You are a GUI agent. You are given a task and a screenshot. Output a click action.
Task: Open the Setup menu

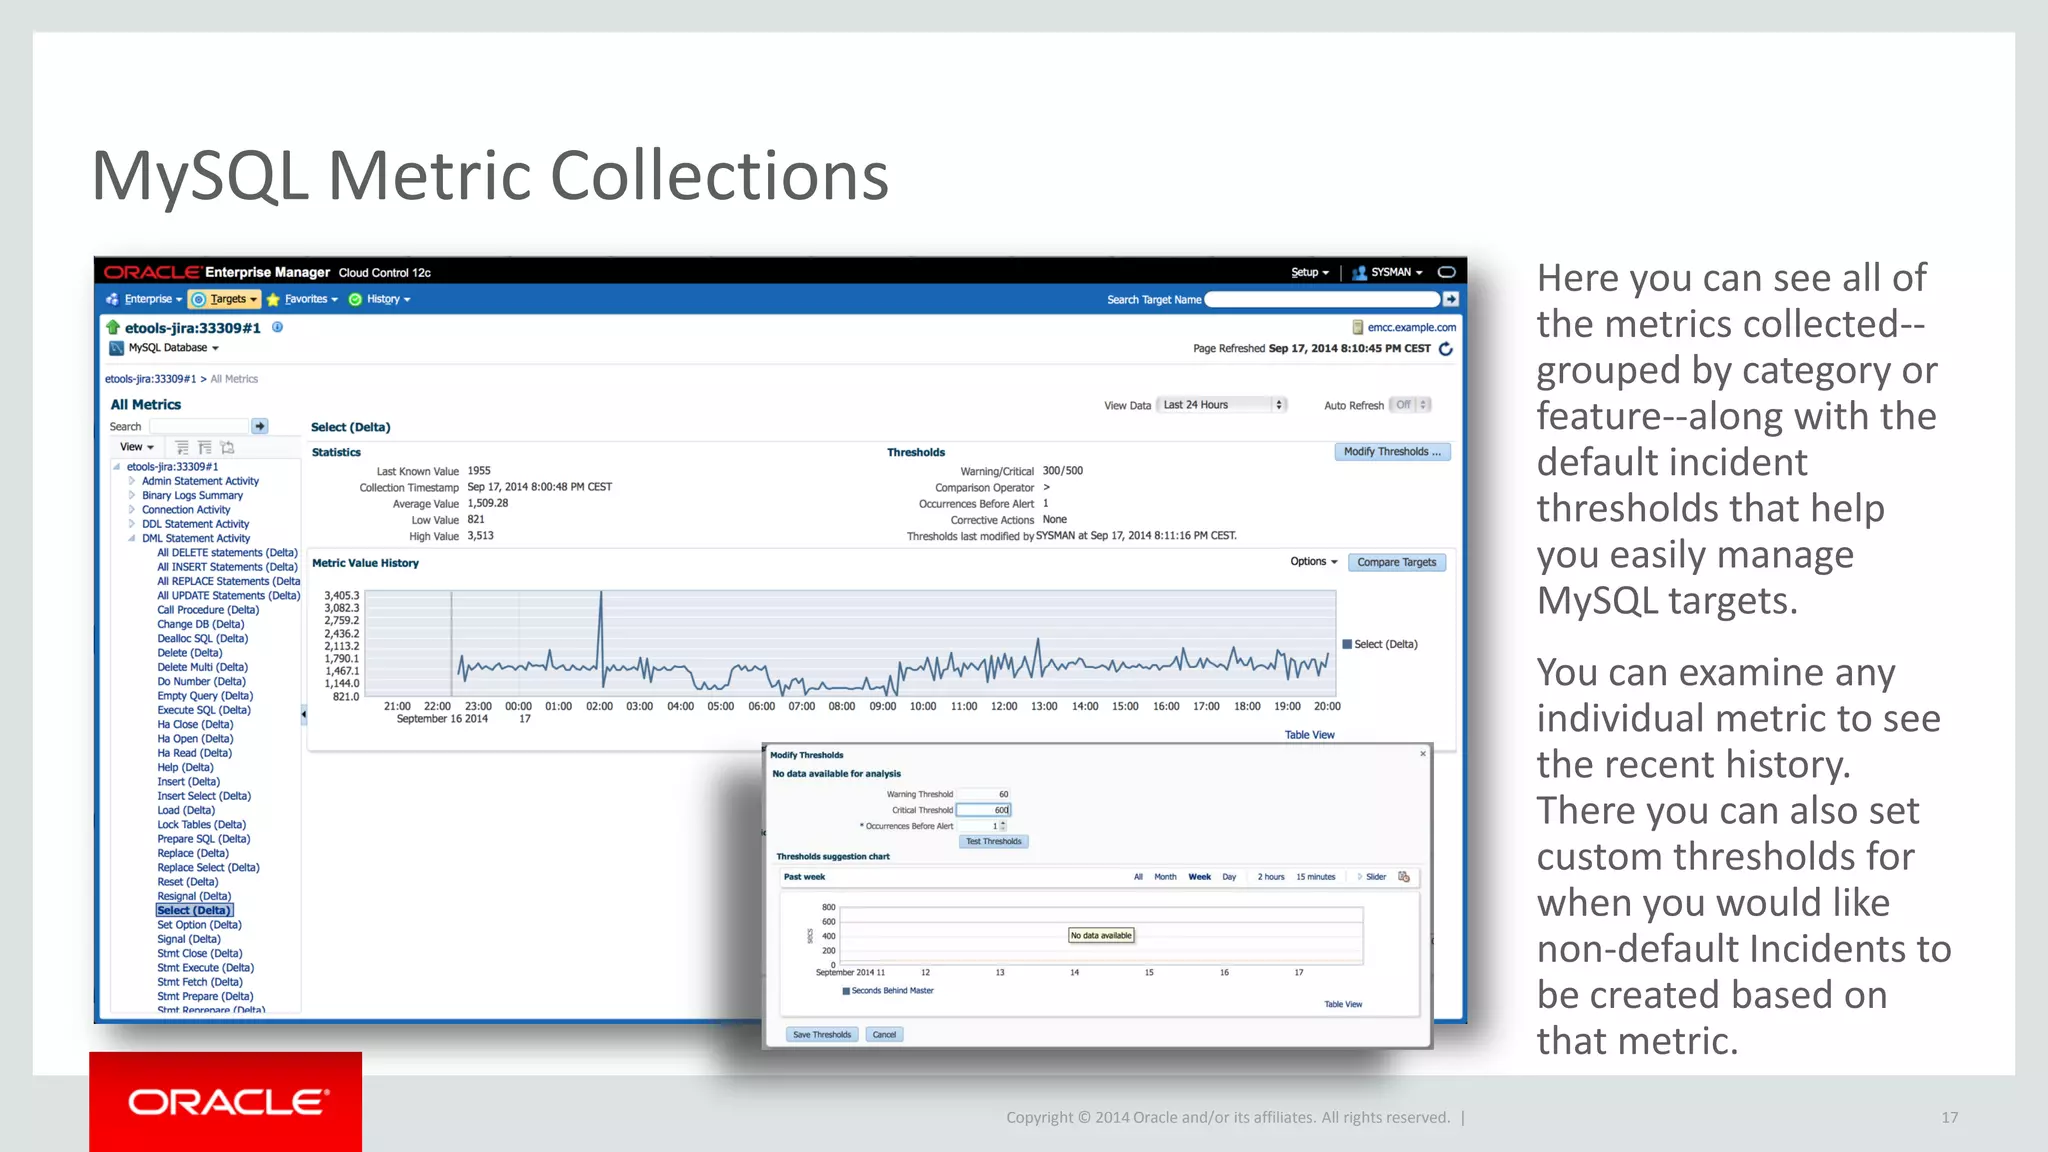tap(1310, 272)
